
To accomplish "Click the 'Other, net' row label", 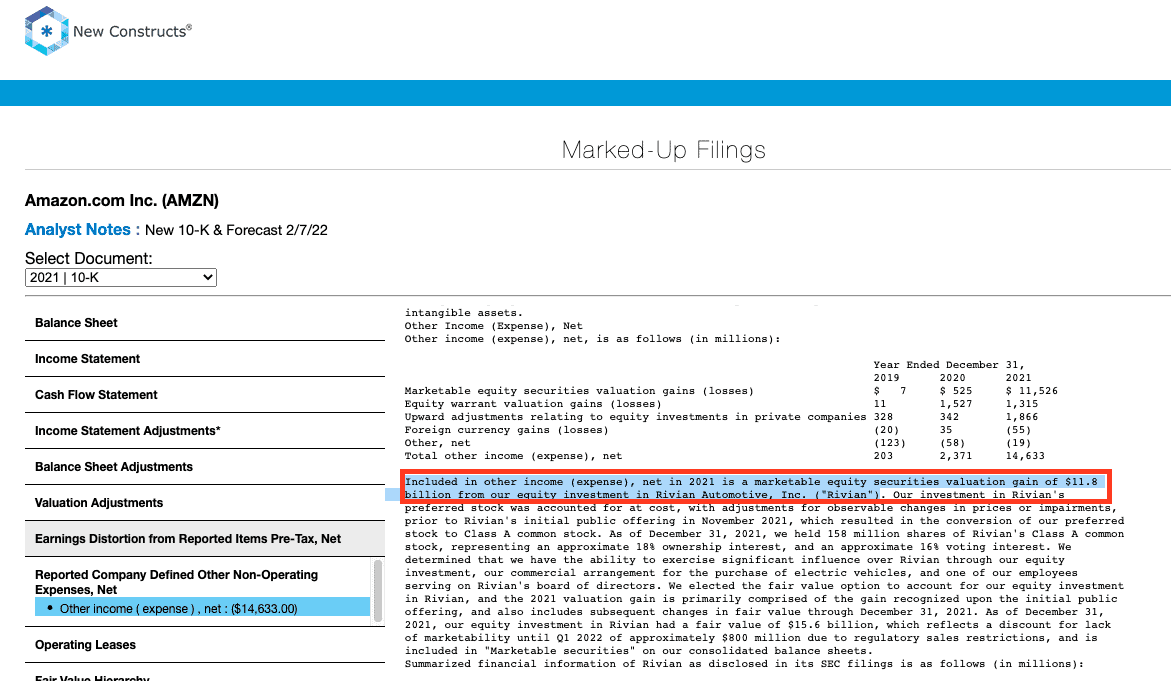I will 437,444.
